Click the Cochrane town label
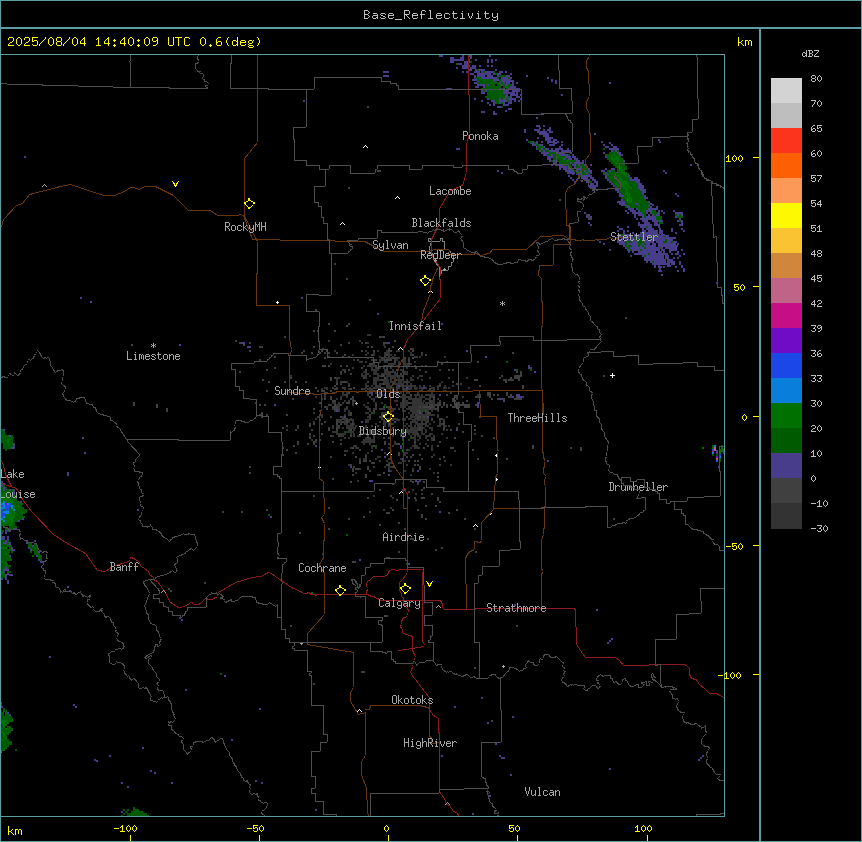 click(322, 568)
